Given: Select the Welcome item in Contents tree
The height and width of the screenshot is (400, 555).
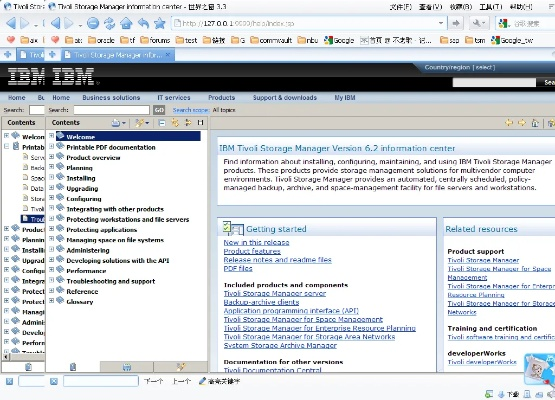Looking at the screenshot, I should (x=128, y=136).
